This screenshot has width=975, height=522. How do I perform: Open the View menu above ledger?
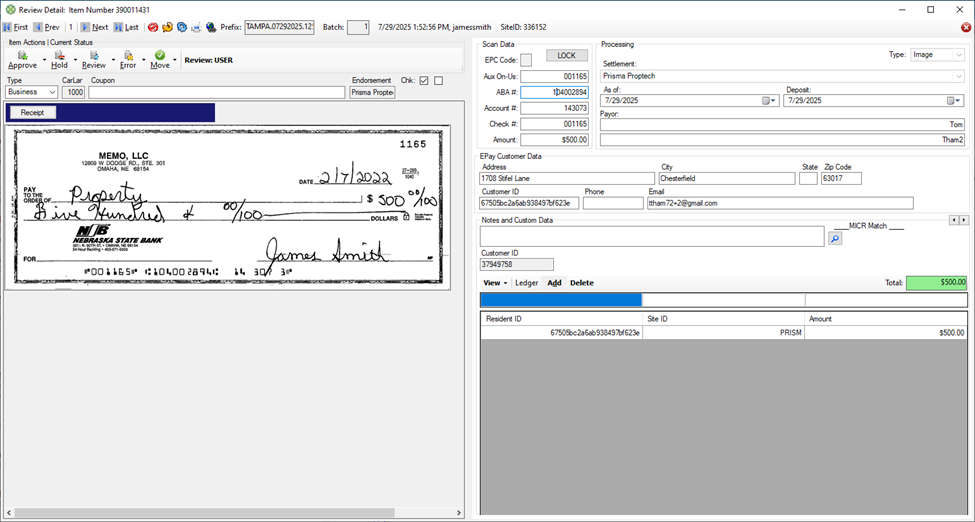tap(495, 283)
